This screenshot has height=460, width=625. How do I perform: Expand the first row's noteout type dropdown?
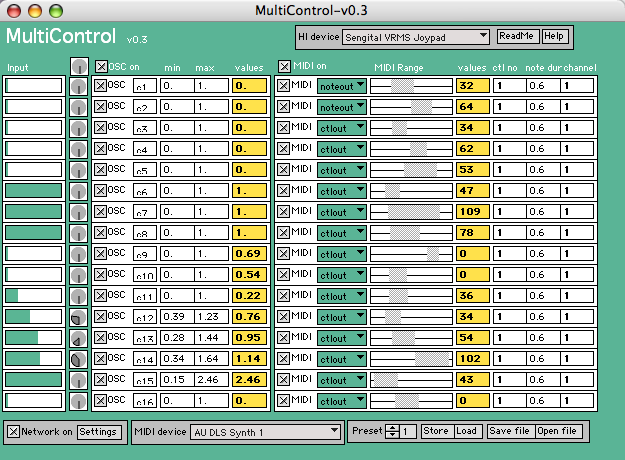click(342, 86)
